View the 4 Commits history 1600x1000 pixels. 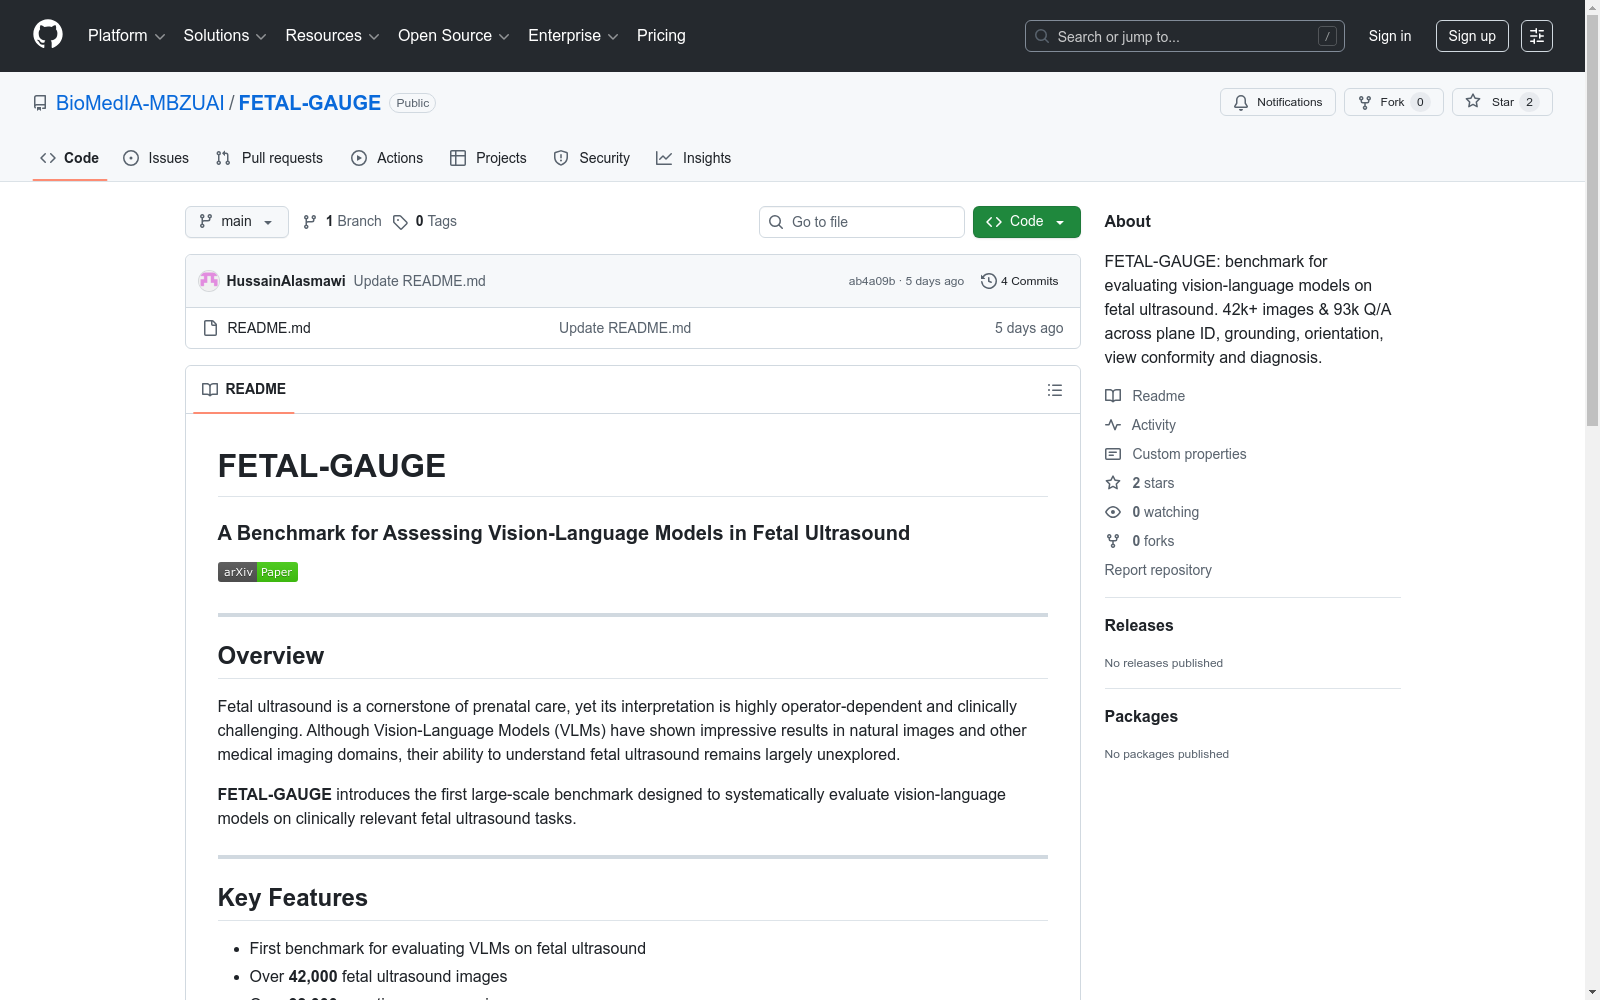pos(1020,281)
